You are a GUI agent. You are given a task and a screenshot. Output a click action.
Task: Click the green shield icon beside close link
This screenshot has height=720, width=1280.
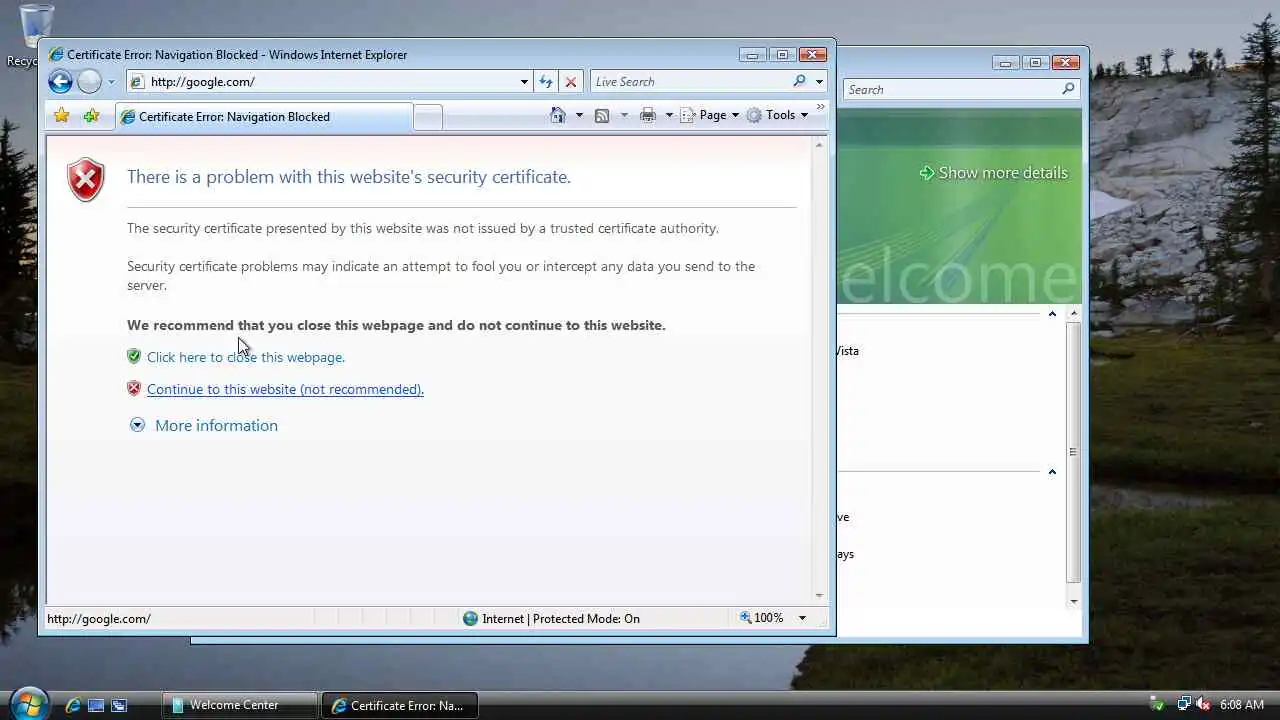(134, 356)
